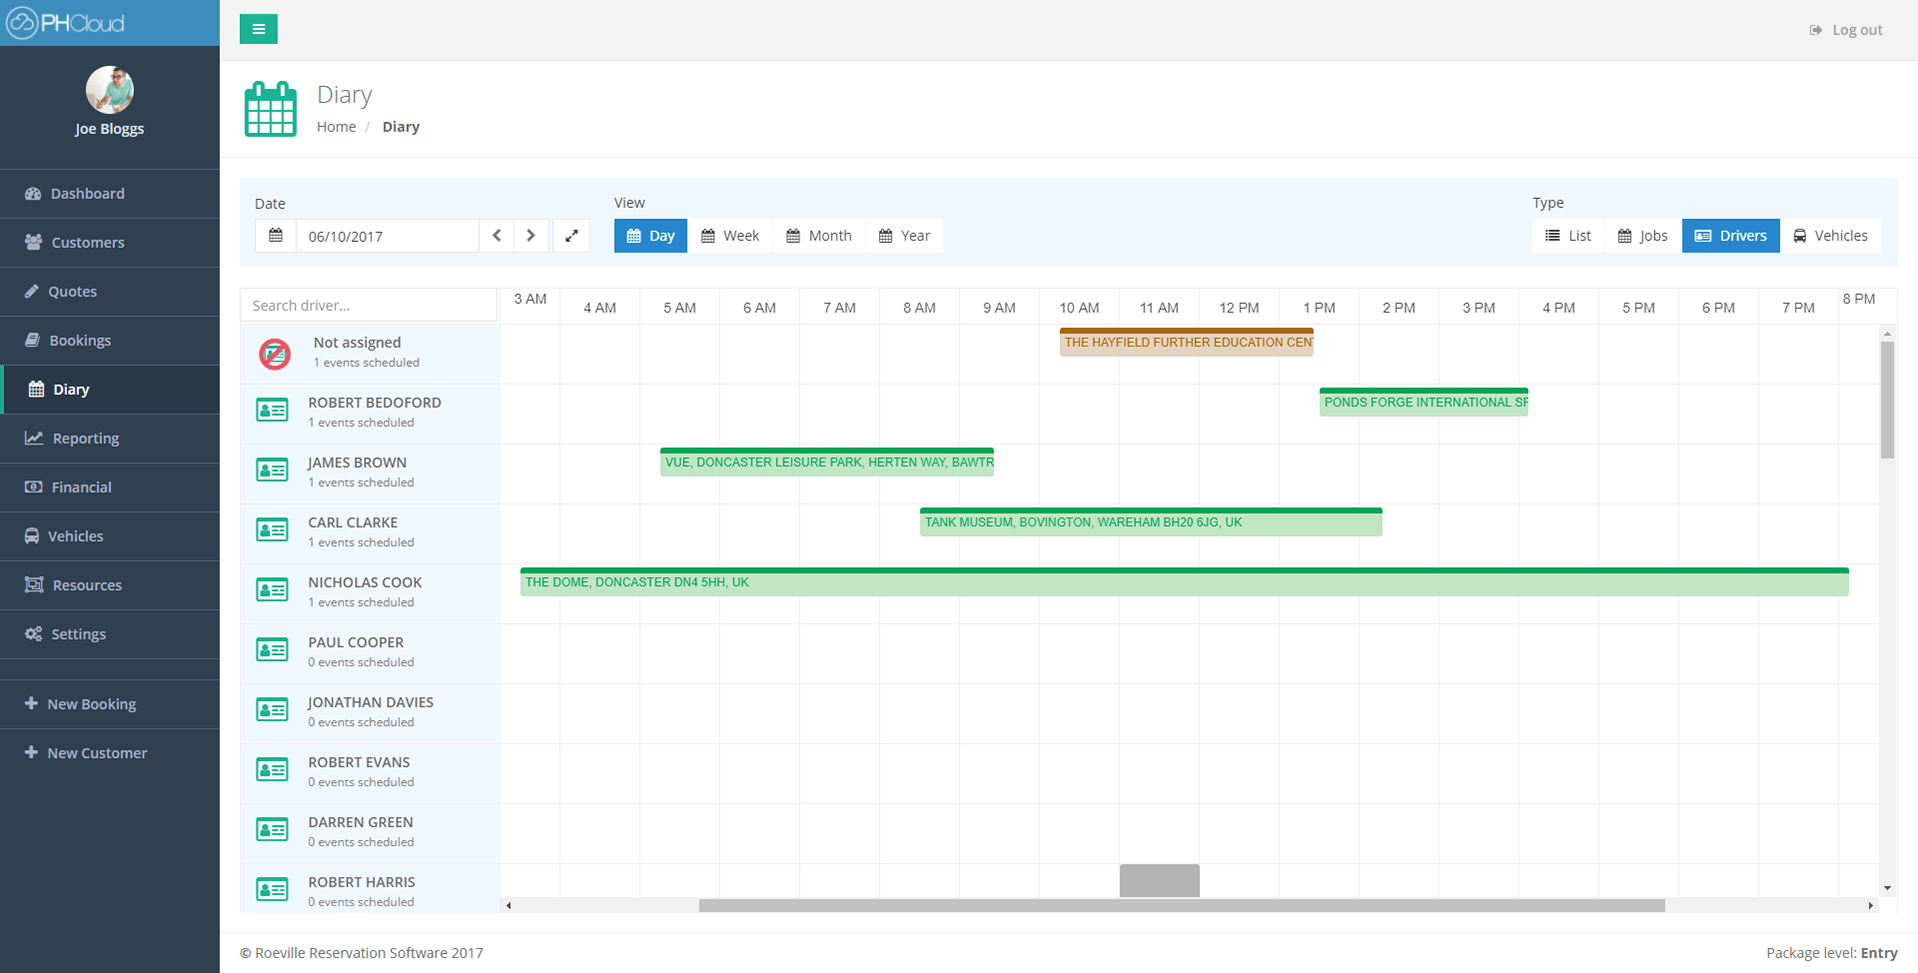Image resolution: width=1918 pixels, height=973 pixels.
Task: Go to Financial in sidebar
Action: click(x=110, y=488)
